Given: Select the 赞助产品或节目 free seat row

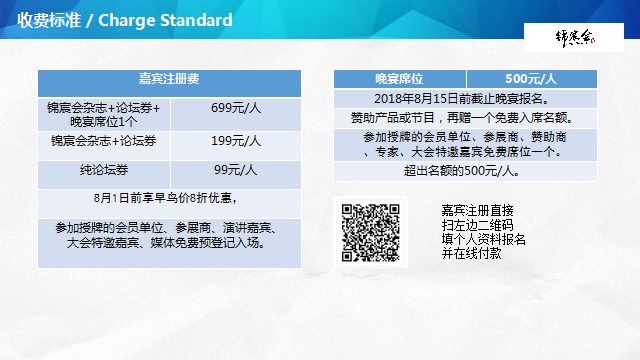Looking at the screenshot, I should pos(465,118).
